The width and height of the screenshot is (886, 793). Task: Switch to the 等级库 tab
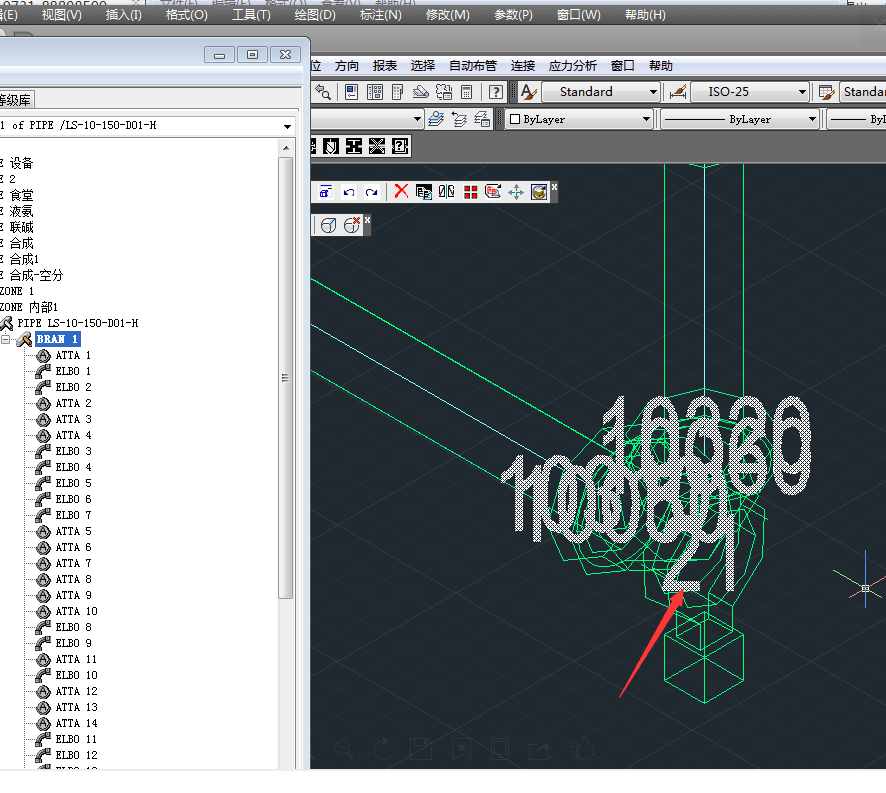[15, 100]
